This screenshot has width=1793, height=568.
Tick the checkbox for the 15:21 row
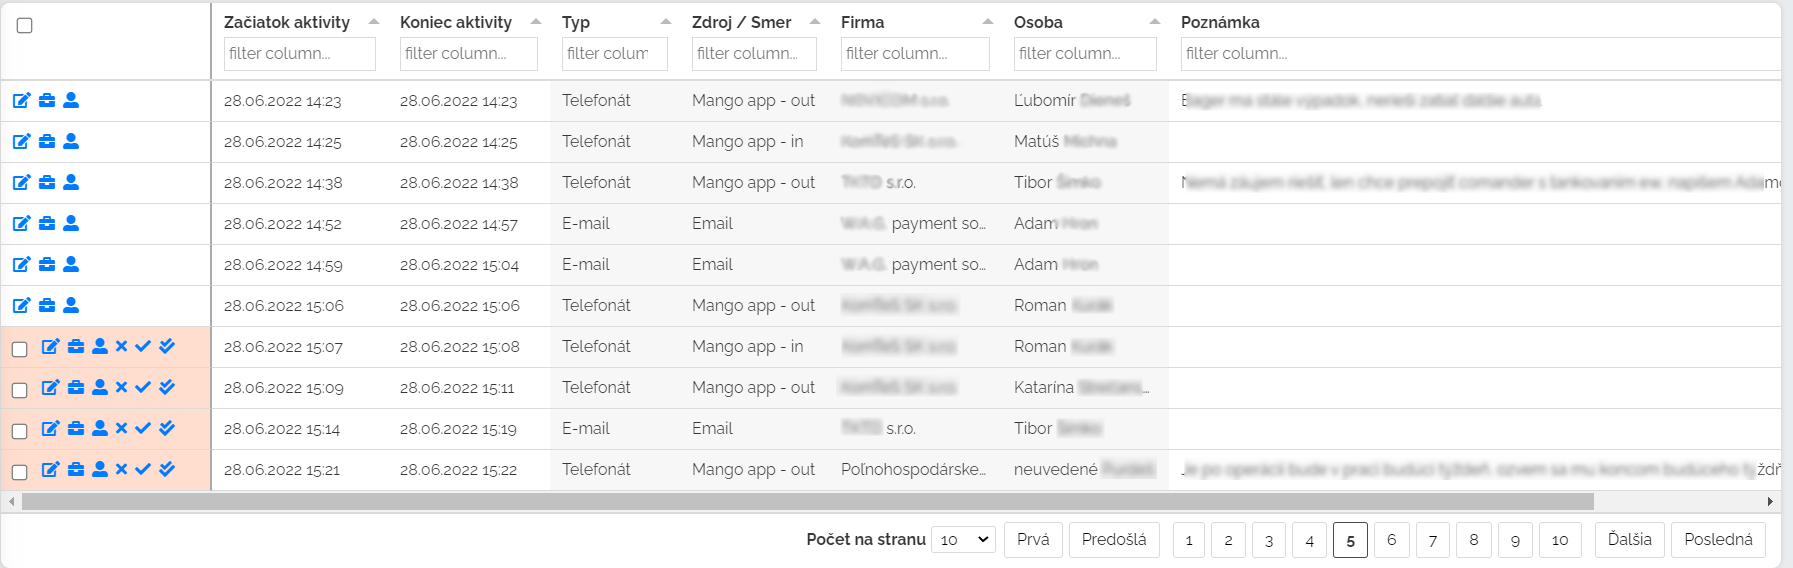[20, 472]
